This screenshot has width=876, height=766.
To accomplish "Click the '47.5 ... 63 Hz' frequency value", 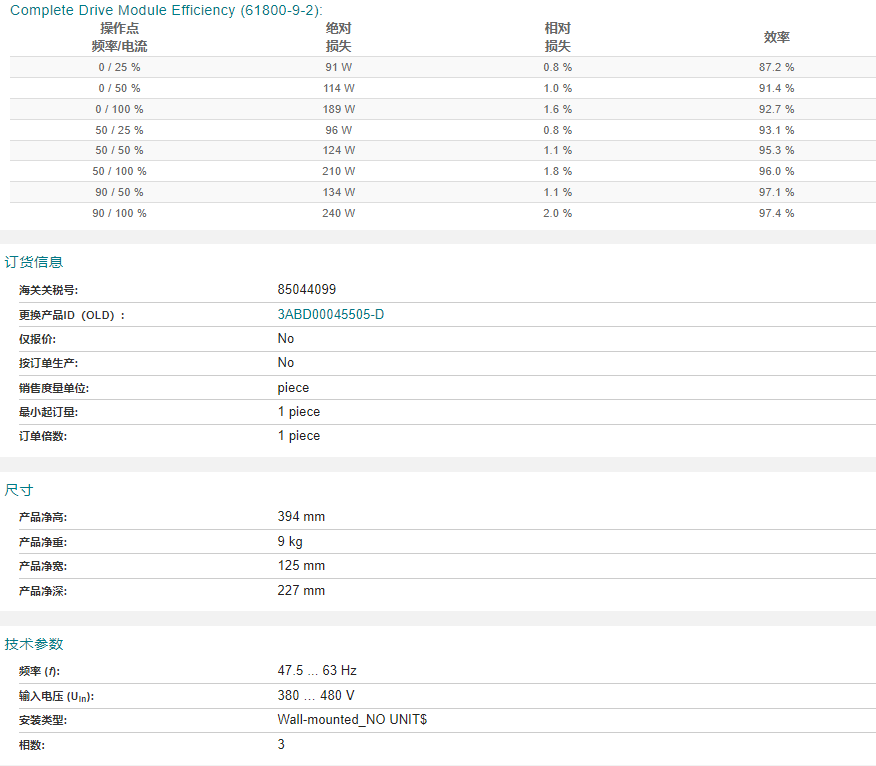I will pyautogui.click(x=317, y=670).
